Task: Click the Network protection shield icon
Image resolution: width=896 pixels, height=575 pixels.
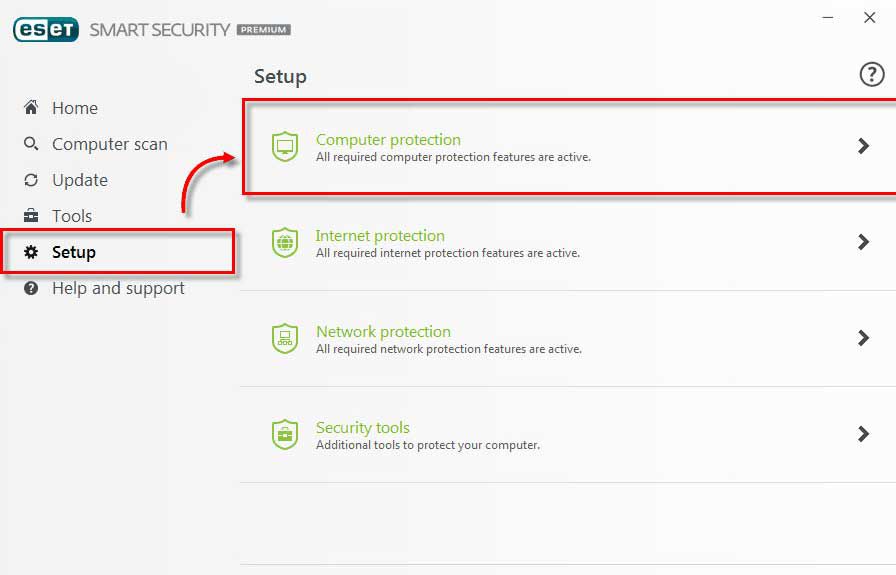Action: [285, 338]
